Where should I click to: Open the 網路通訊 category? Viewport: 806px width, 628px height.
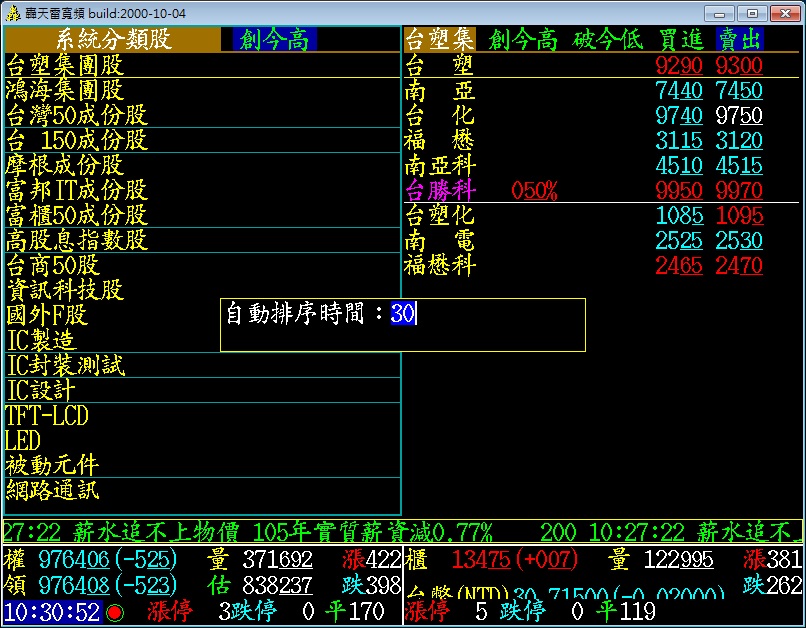[x=53, y=490]
